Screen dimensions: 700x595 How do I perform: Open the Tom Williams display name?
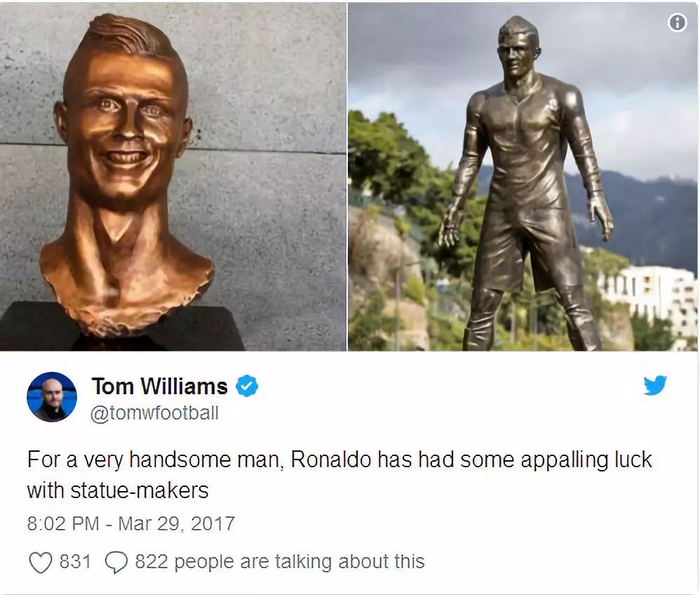159,386
